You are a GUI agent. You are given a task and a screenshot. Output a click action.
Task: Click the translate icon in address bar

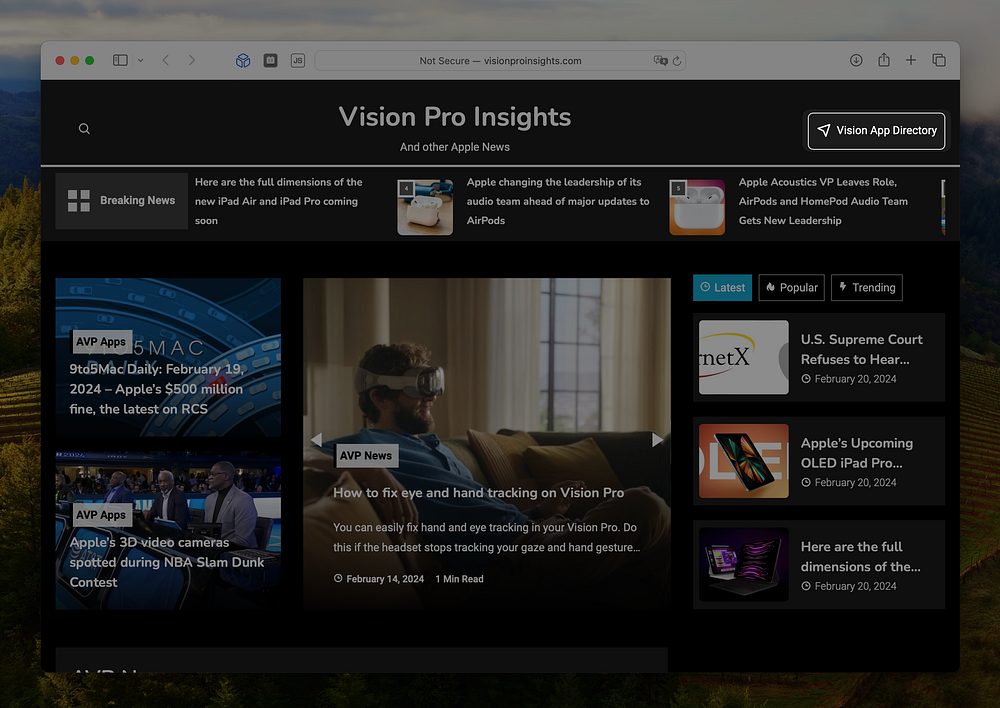660,61
